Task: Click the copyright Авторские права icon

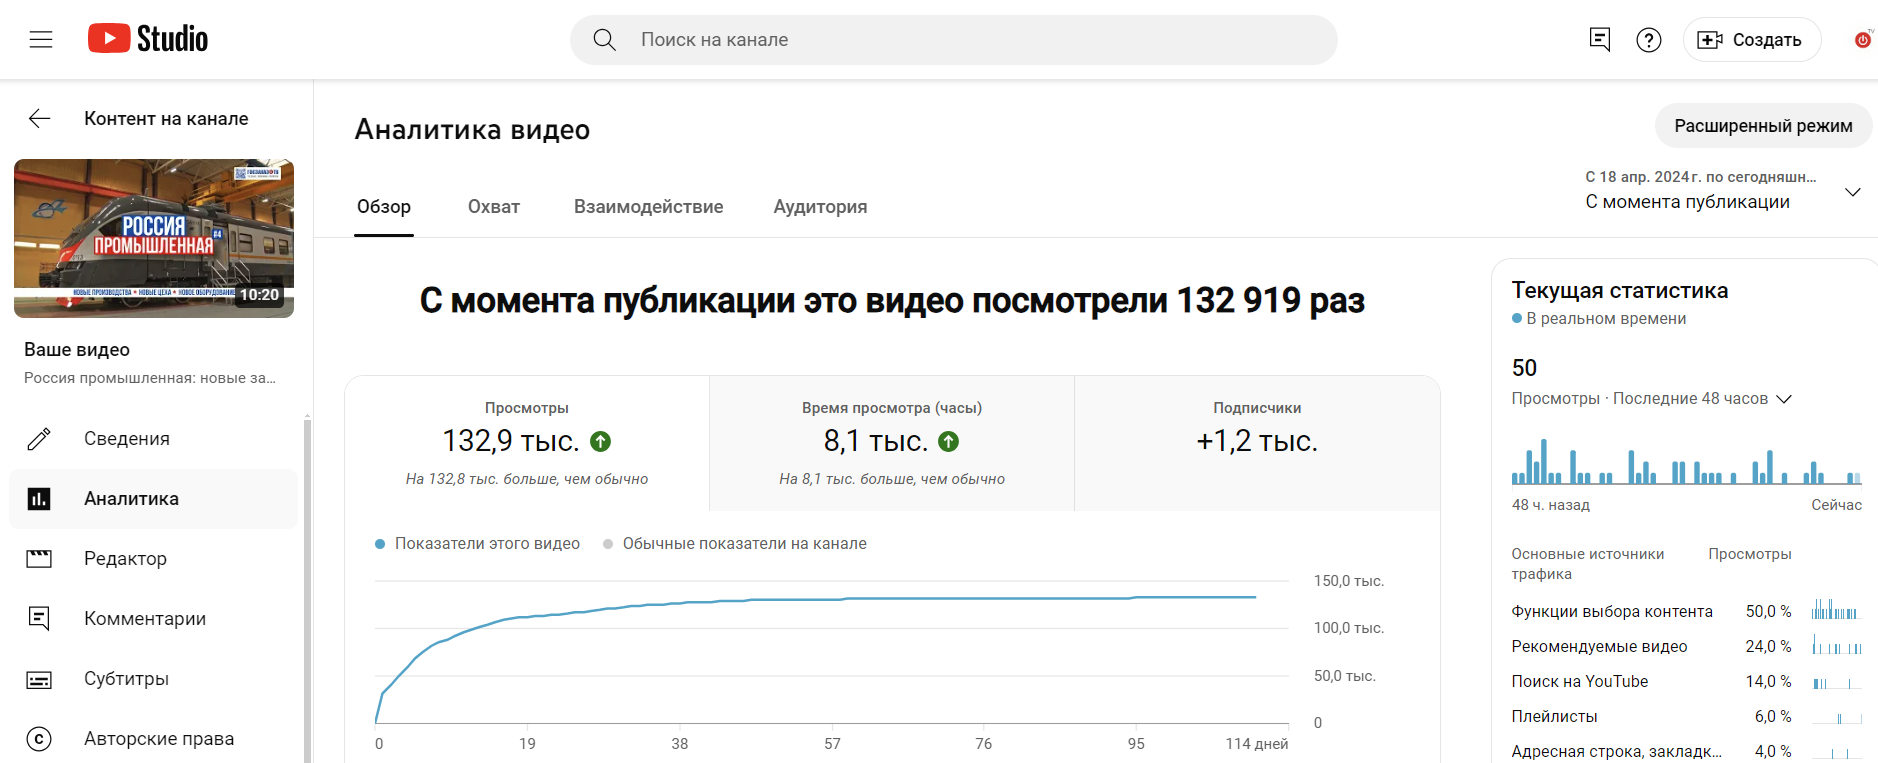Action: click(39, 739)
